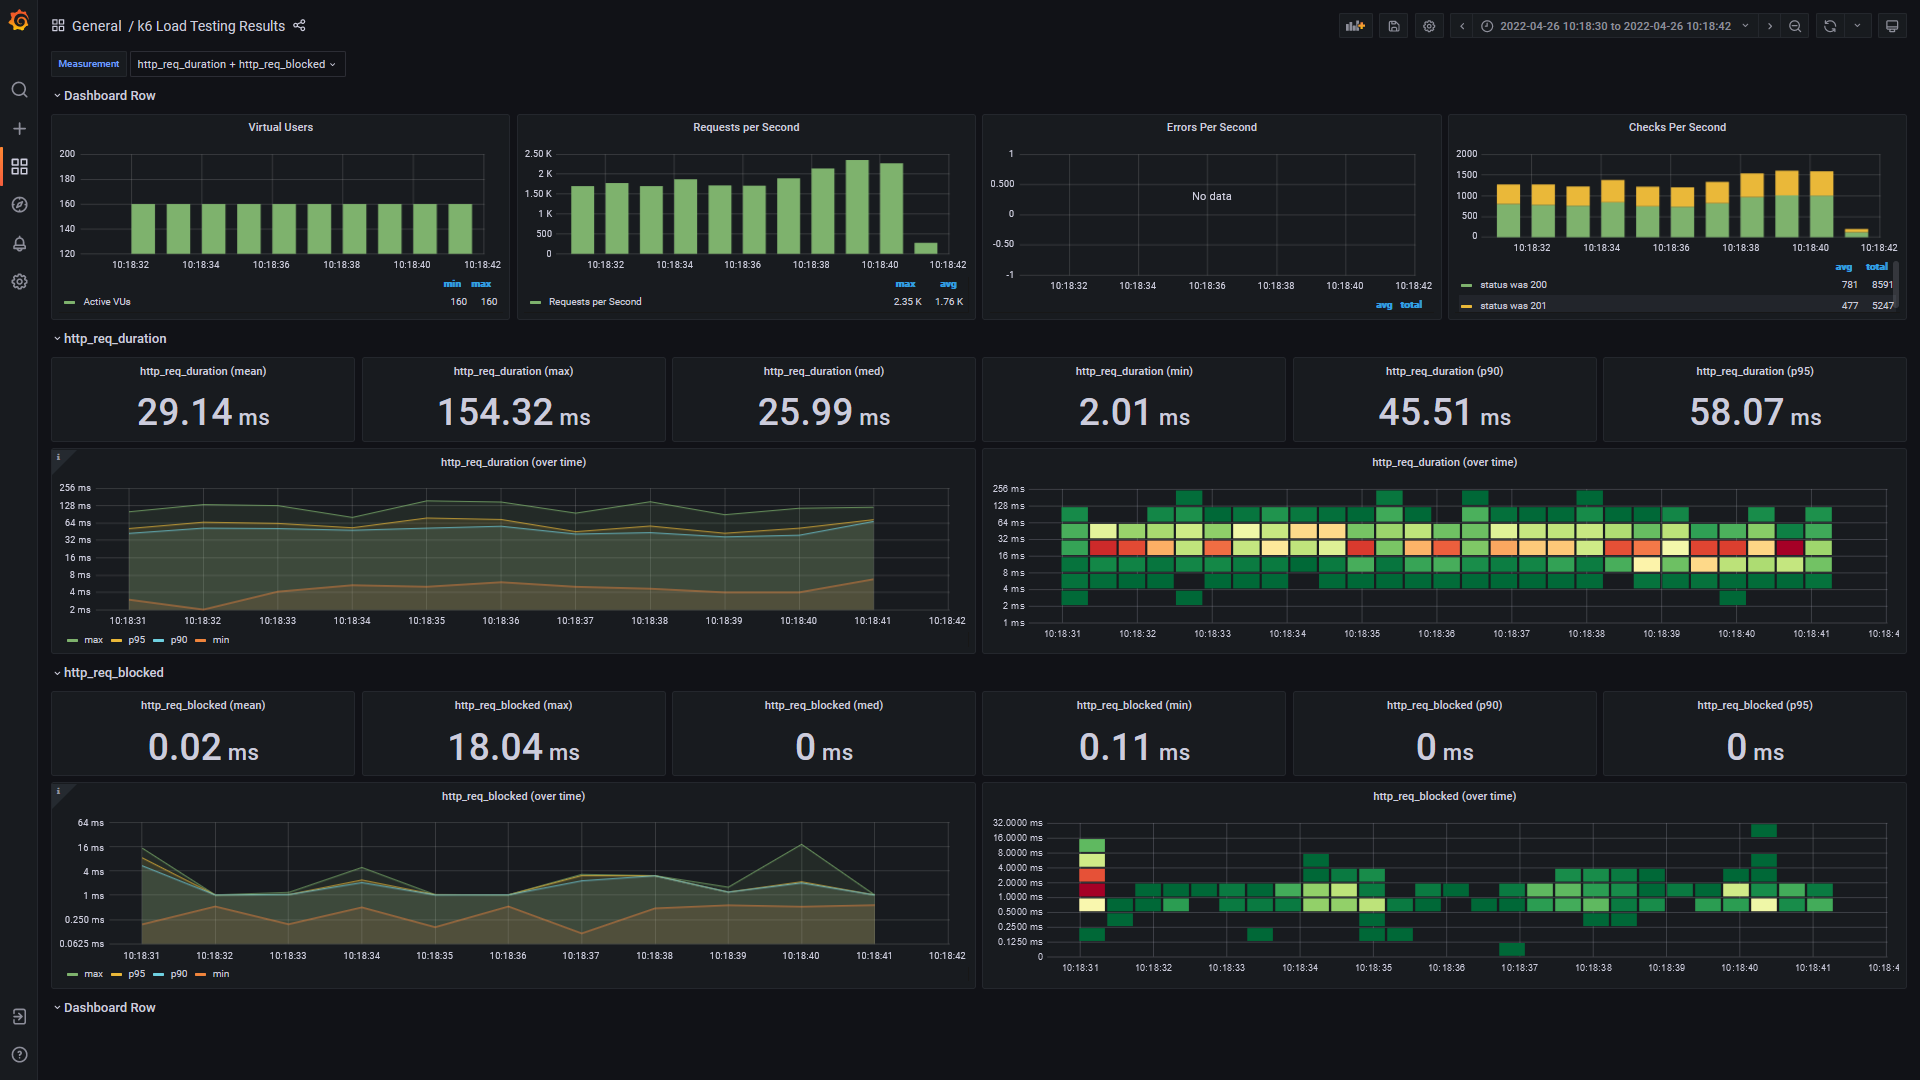
Task: Open Checks Per Second panel title
Action: coord(1677,127)
